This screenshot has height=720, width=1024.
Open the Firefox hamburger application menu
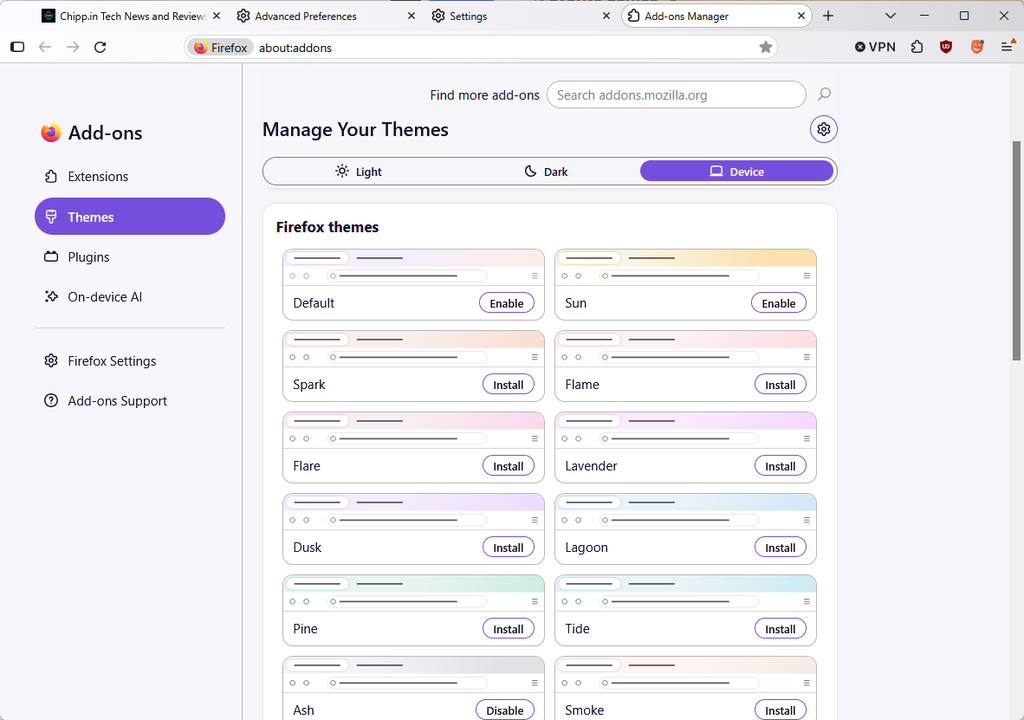1007,47
